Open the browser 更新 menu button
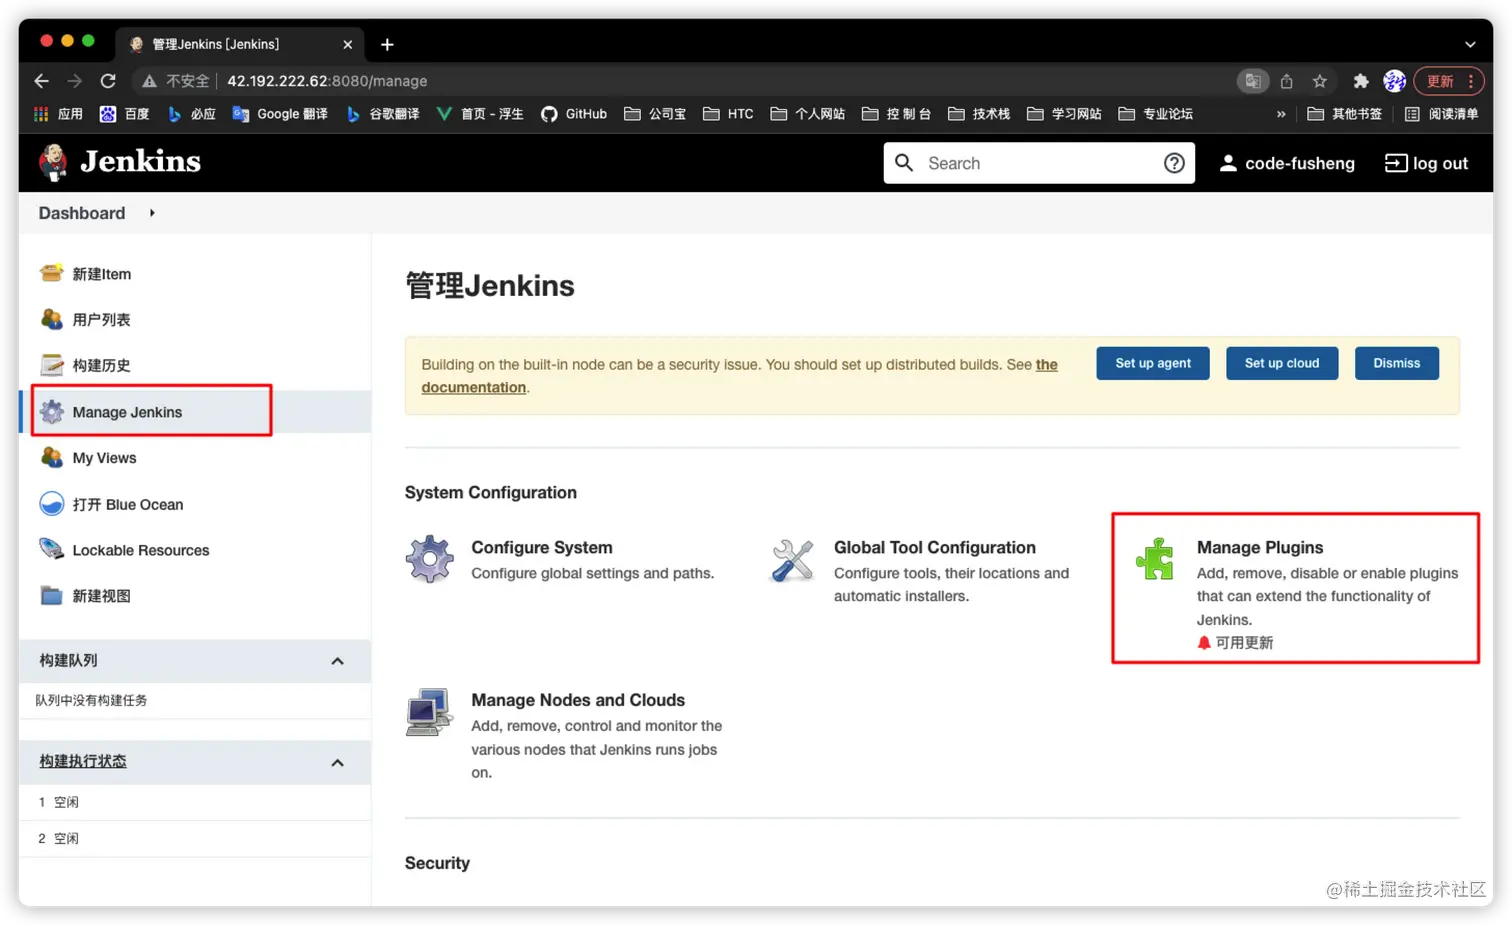1512x925 pixels. pyautogui.click(x=1449, y=81)
